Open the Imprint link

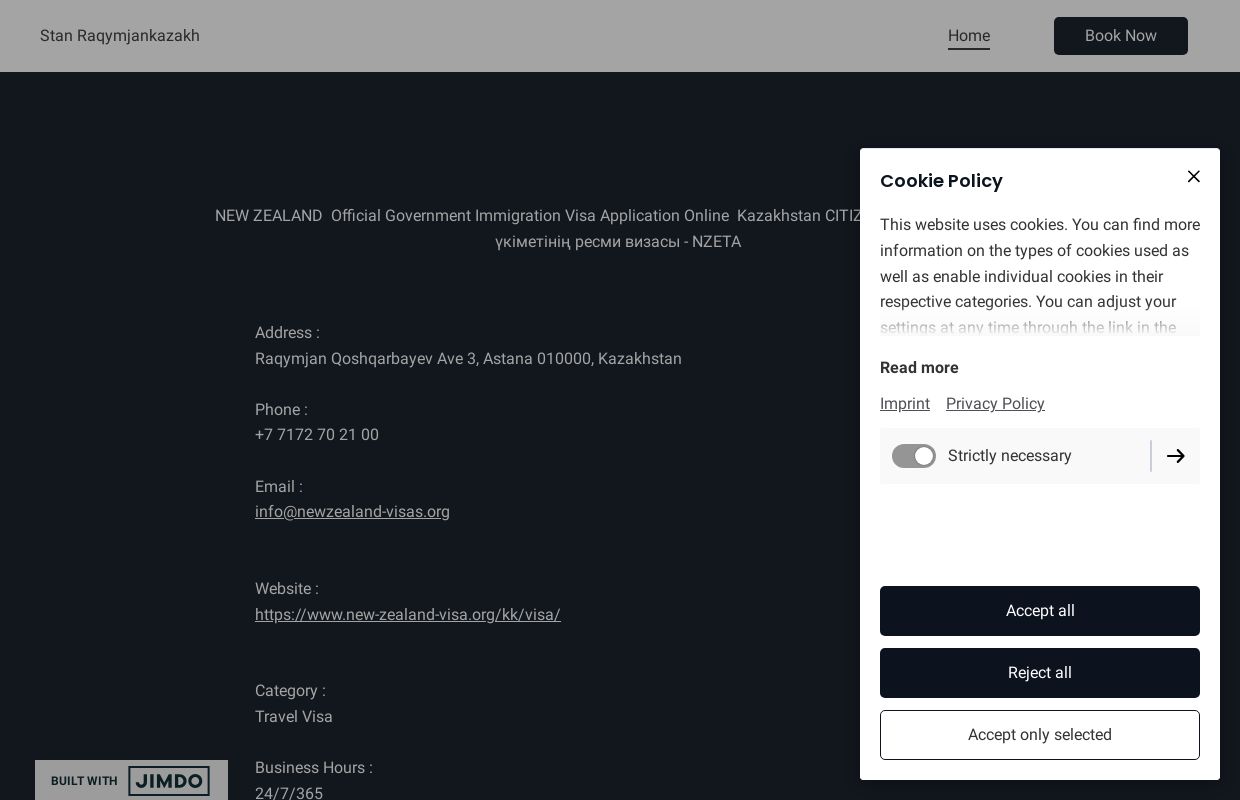[x=905, y=404]
